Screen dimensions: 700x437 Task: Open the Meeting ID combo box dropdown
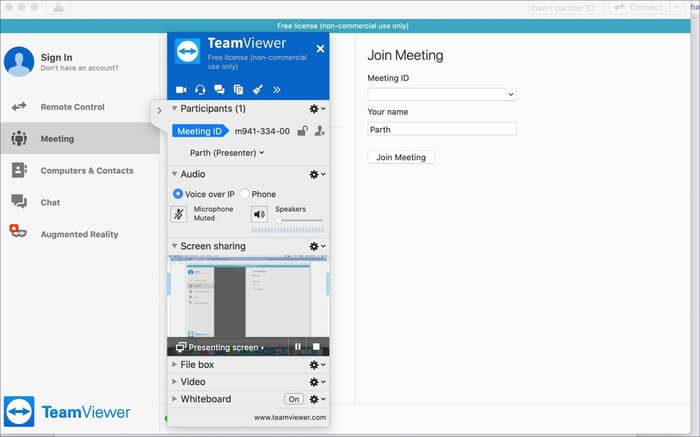(511, 94)
